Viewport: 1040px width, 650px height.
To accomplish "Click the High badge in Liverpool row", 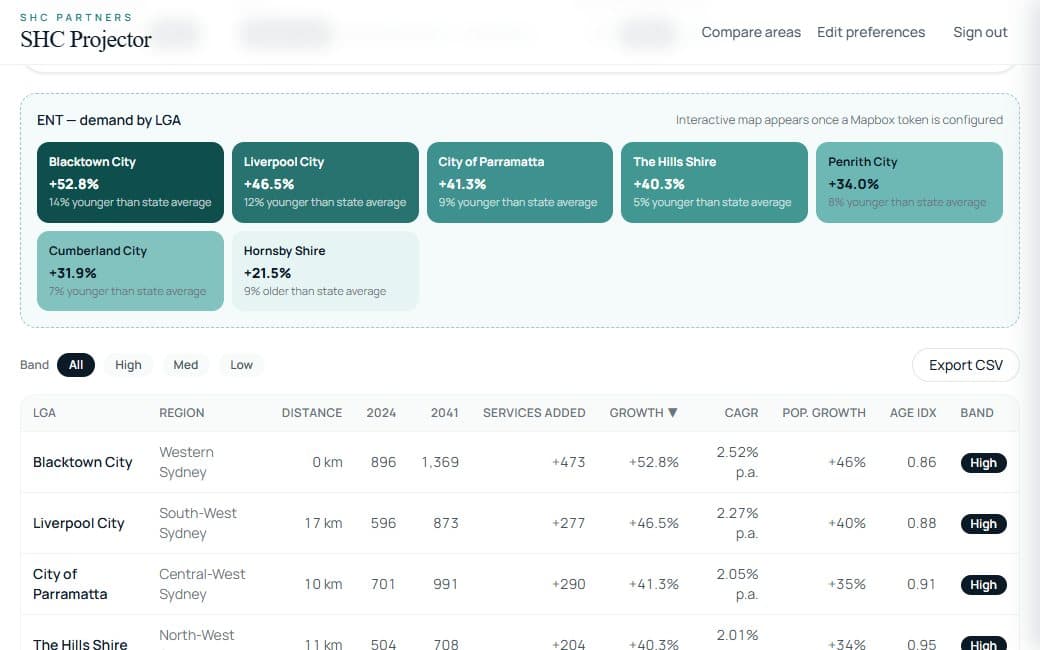I will click(x=984, y=524).
